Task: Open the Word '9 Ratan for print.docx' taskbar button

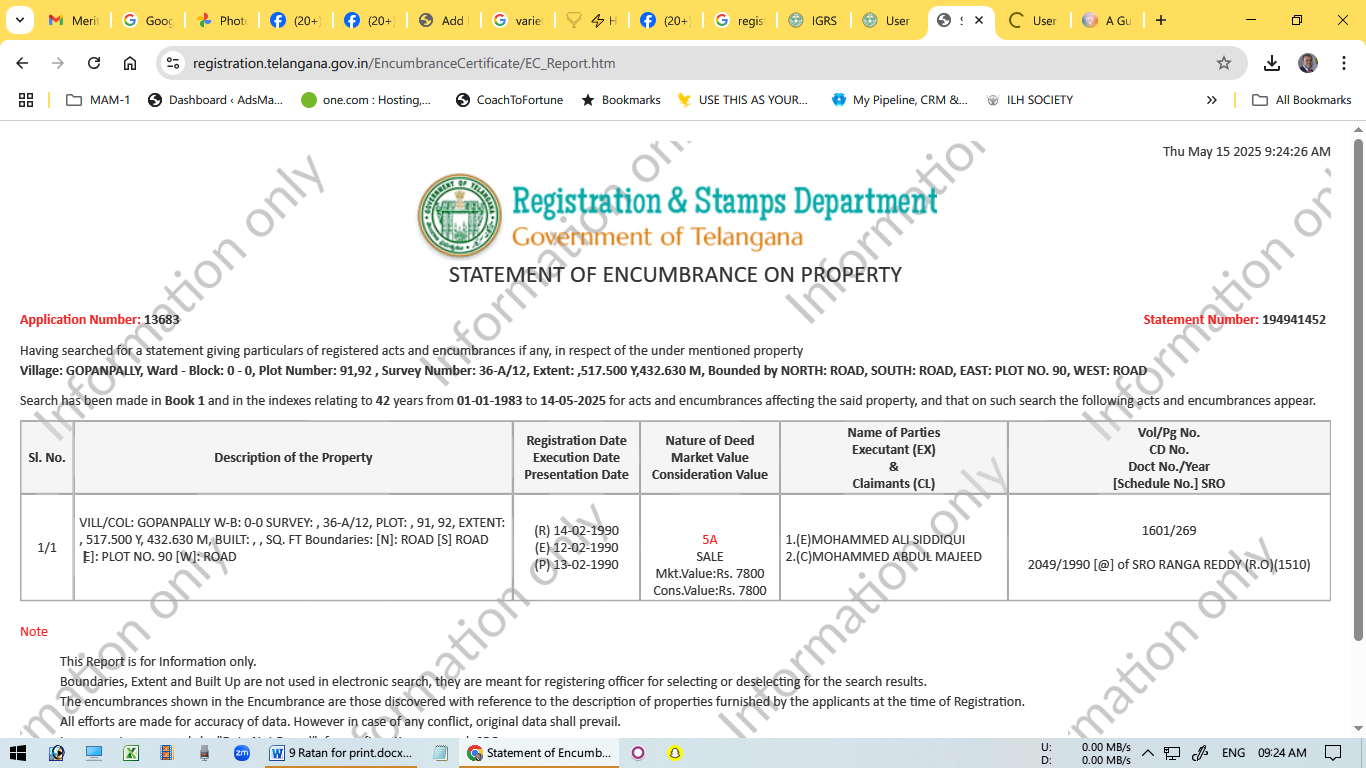Action: (342, 753)
